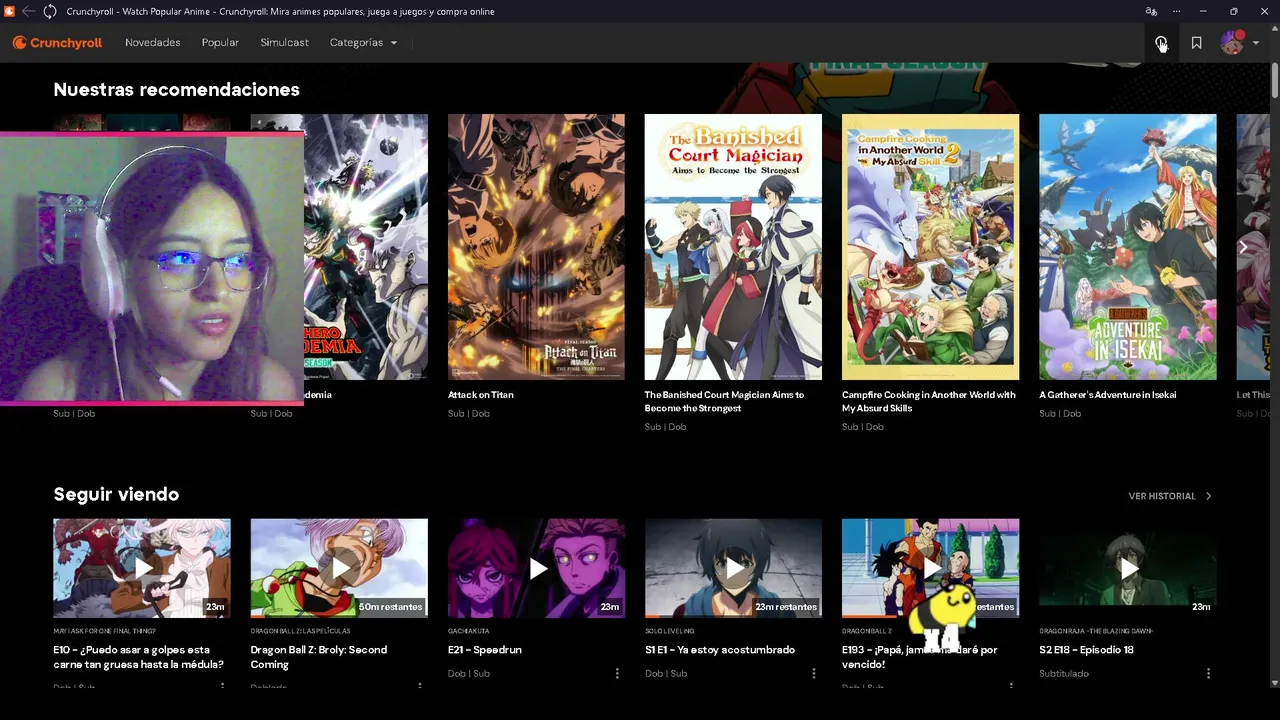Open more options for Dragon Ball Z Broly
1280x720 pixels.
tap(420, 687)
